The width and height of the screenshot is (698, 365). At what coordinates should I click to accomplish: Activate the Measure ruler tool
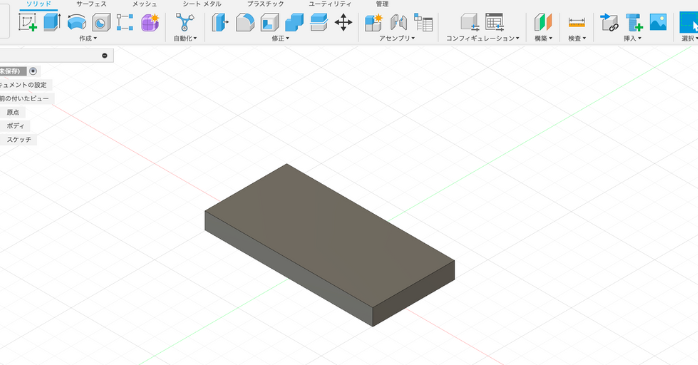[x=577, y=22]
